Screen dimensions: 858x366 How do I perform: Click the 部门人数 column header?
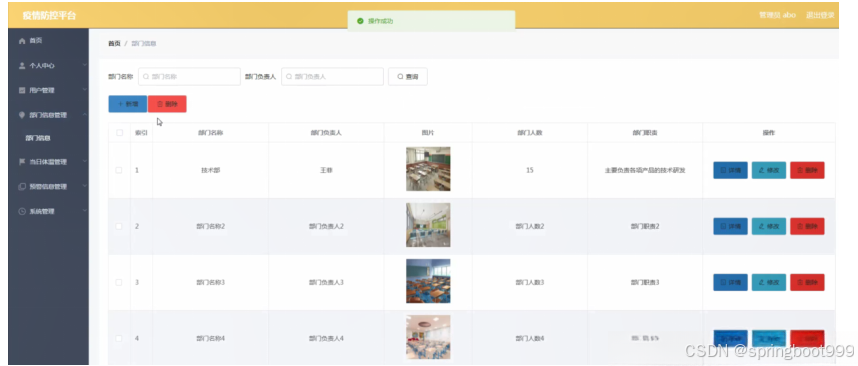pyautogui.click(x=530, y=133)
